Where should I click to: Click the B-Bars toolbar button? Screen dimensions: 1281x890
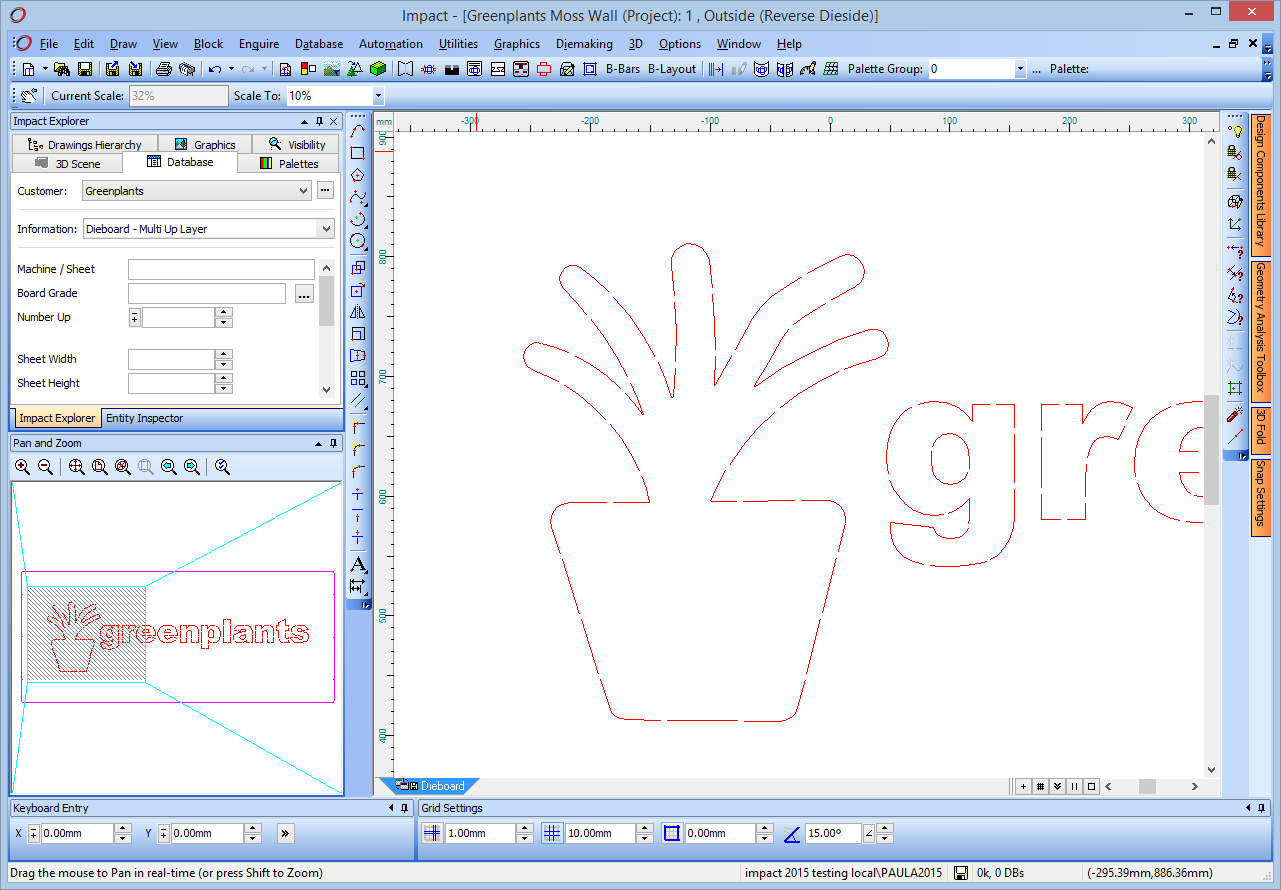click(x=623, y=69)
